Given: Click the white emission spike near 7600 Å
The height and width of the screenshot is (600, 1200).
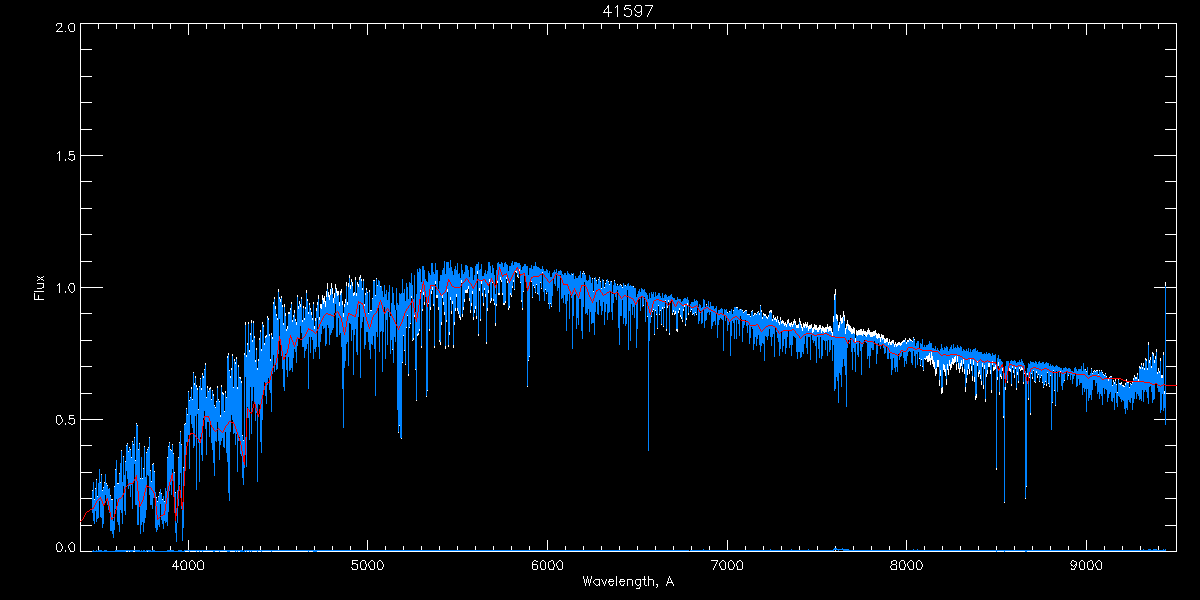Looking at the screenshot, I should pyautogui.click(x=835, y=300).
